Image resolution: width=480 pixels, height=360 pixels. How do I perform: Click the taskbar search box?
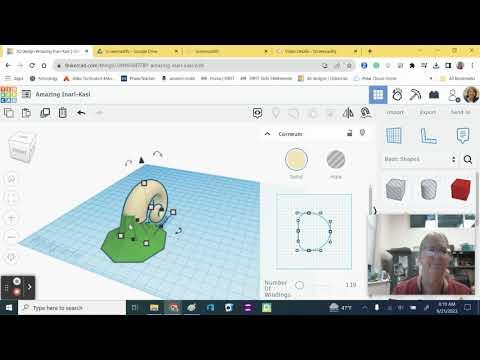click(x=72, y=308)
